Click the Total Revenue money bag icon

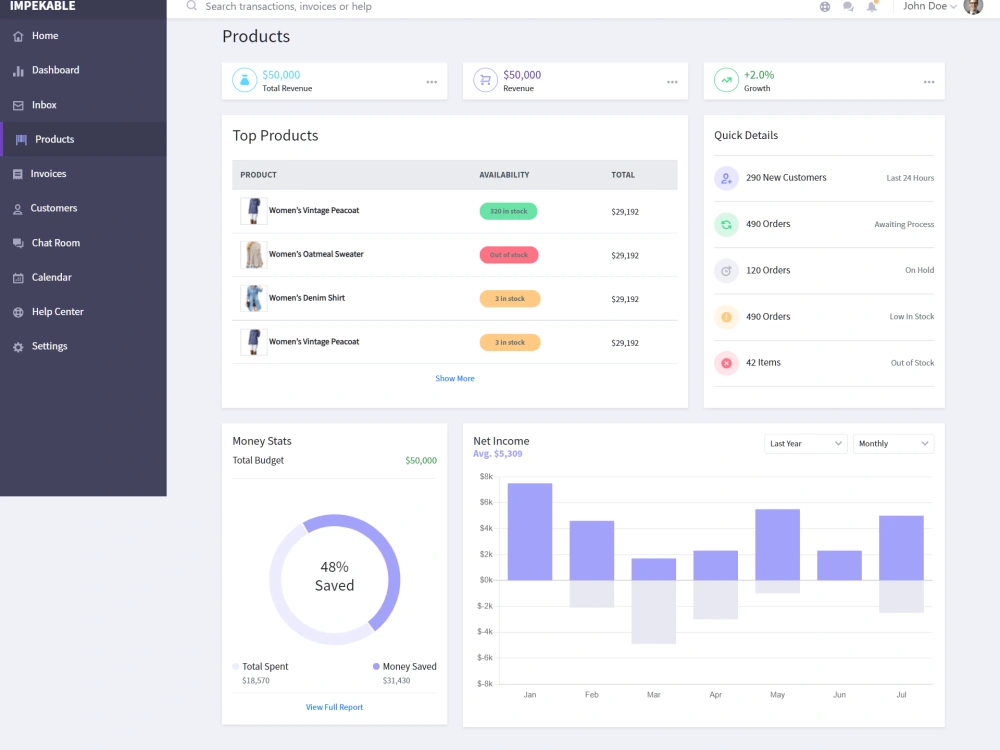click(244, 80)
